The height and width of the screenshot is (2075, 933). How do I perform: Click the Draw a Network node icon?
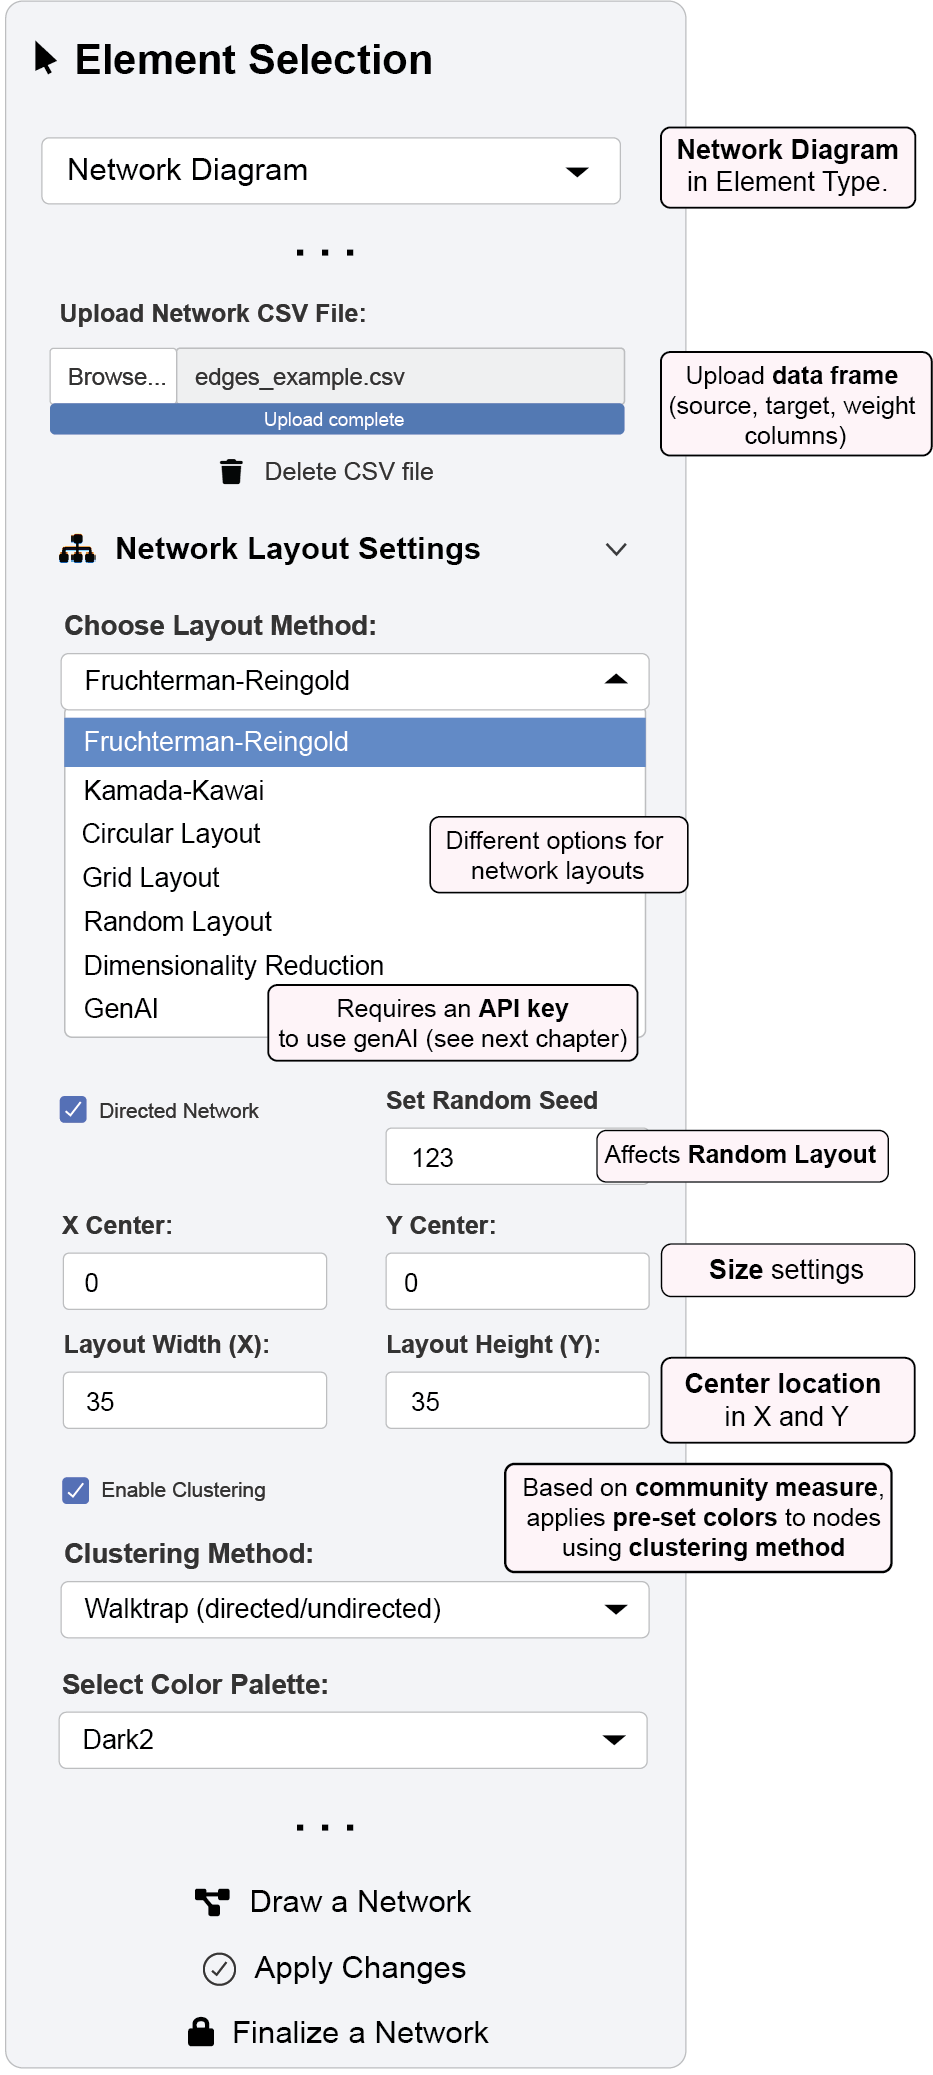point(212,1902)
